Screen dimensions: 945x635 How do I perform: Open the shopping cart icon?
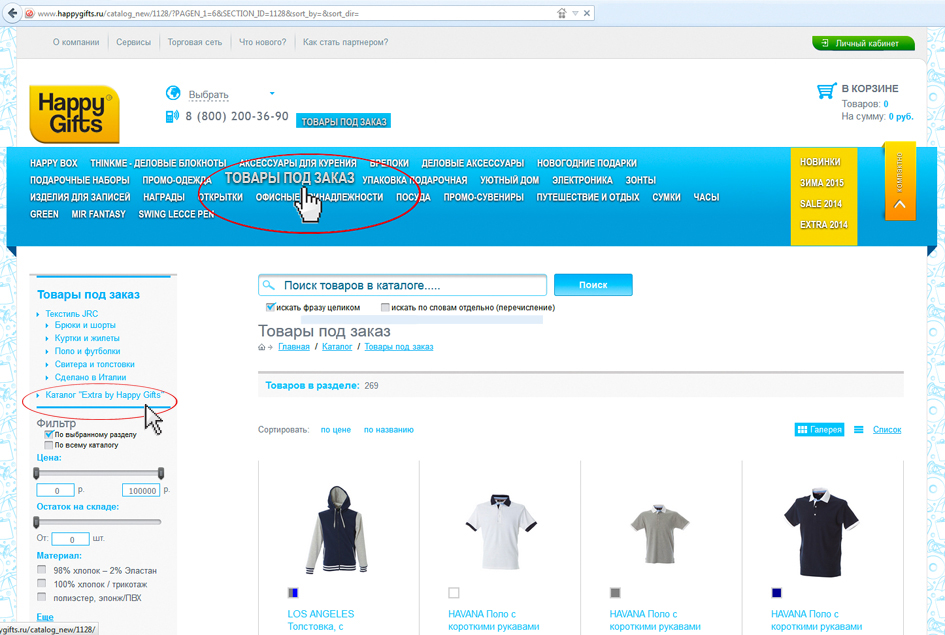pos(826,91)
